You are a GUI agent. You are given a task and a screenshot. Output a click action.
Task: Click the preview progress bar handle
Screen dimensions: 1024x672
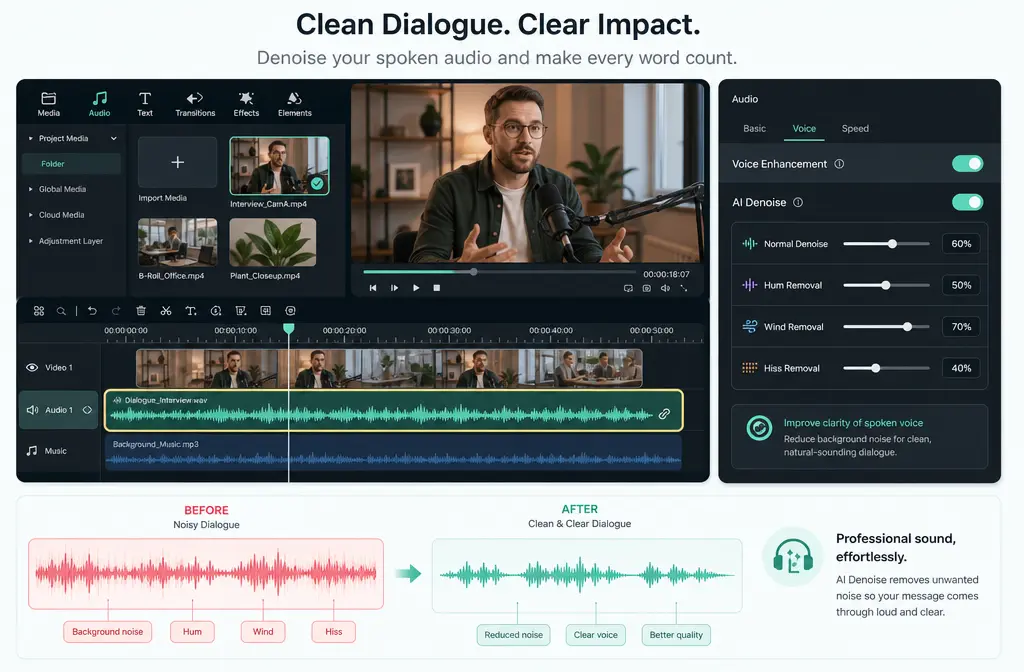[473, 272]
